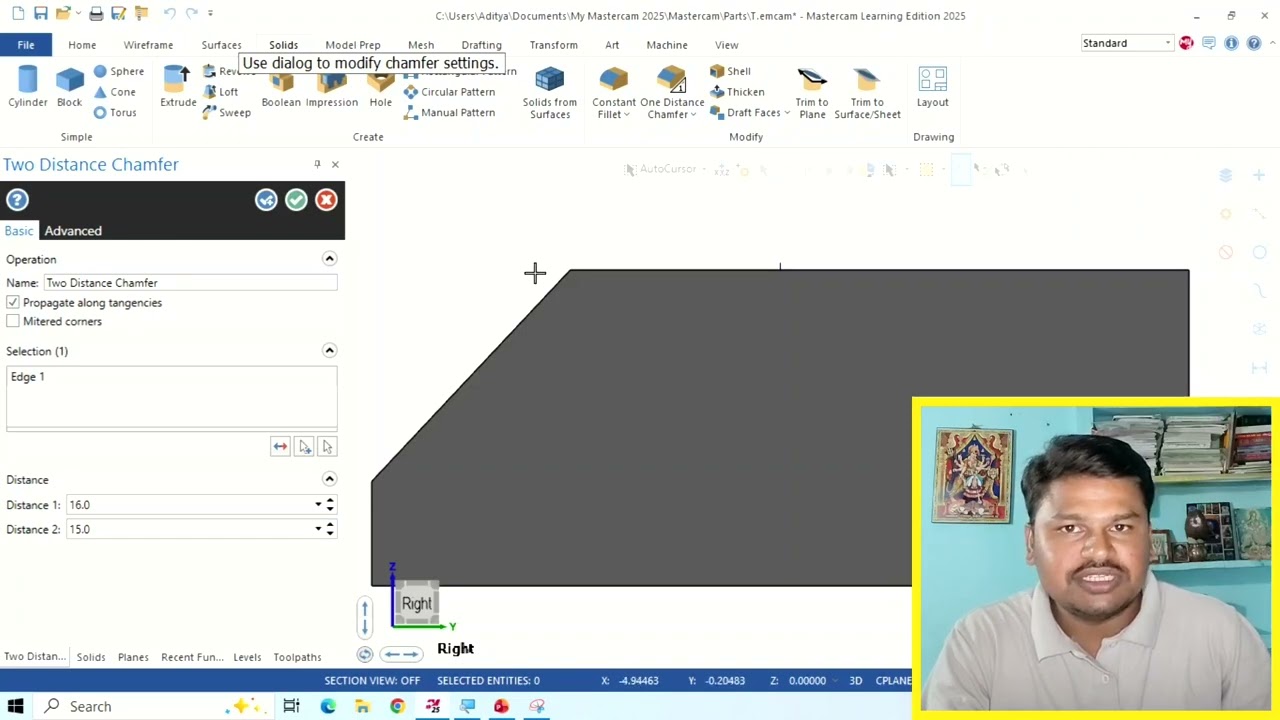Image resolution: width=1280 pixels, height=720 pixels.
Task: Expand the One Distance Chamfer dropdown
Action: (692, 115)
